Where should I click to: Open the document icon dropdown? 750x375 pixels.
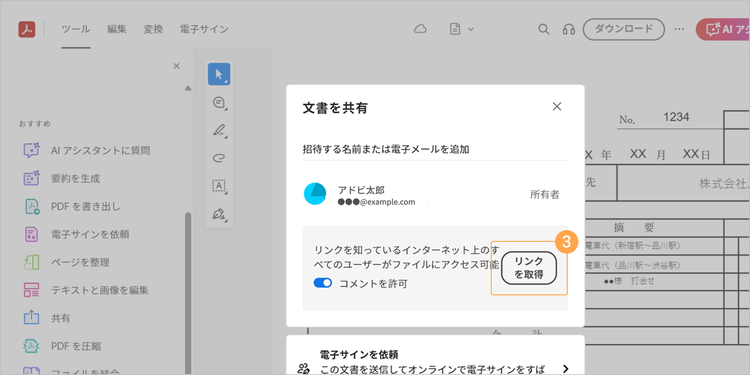(461, 29)
